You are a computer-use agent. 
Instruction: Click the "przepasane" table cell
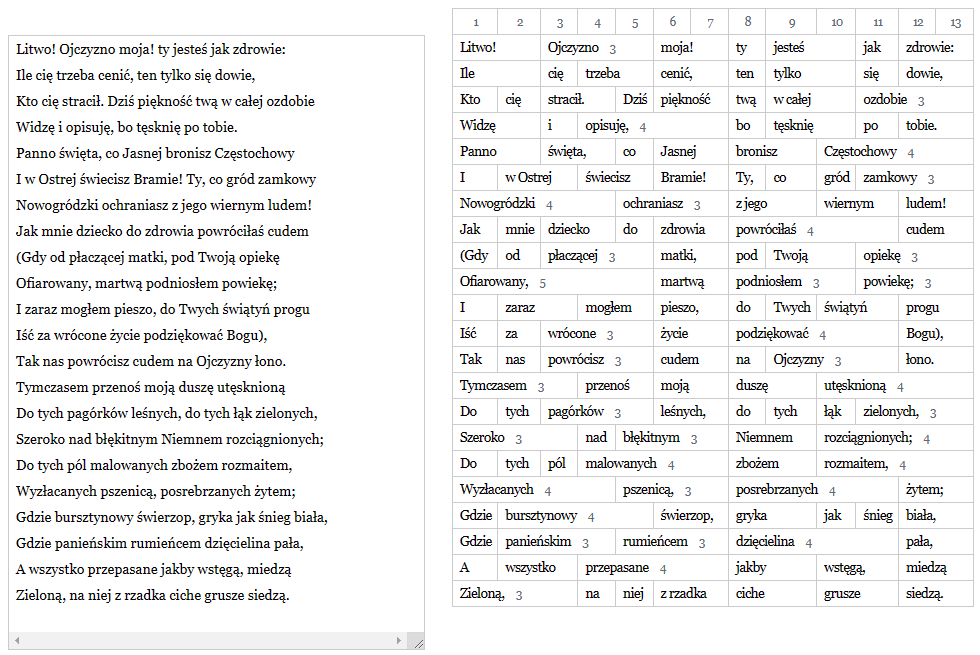tap(653, 568)
